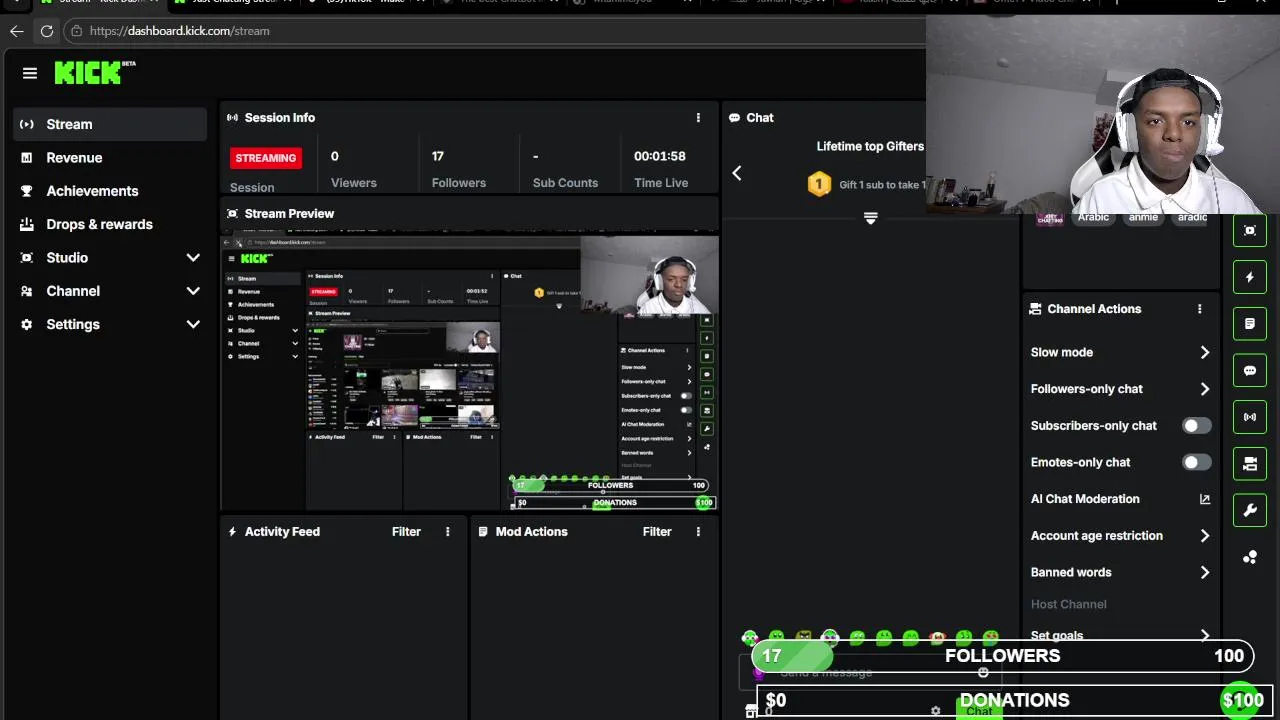The image size is (1280, 720).
Task: Click Filter in Mod Actions panel
Action: pos(657,532)
